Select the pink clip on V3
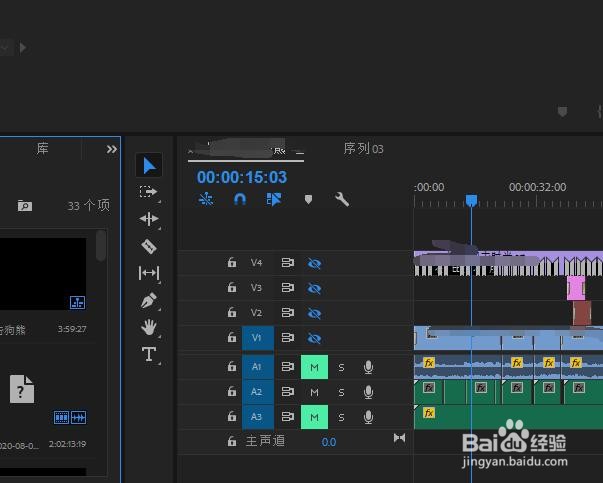The image size is (603, 483). 576,288
